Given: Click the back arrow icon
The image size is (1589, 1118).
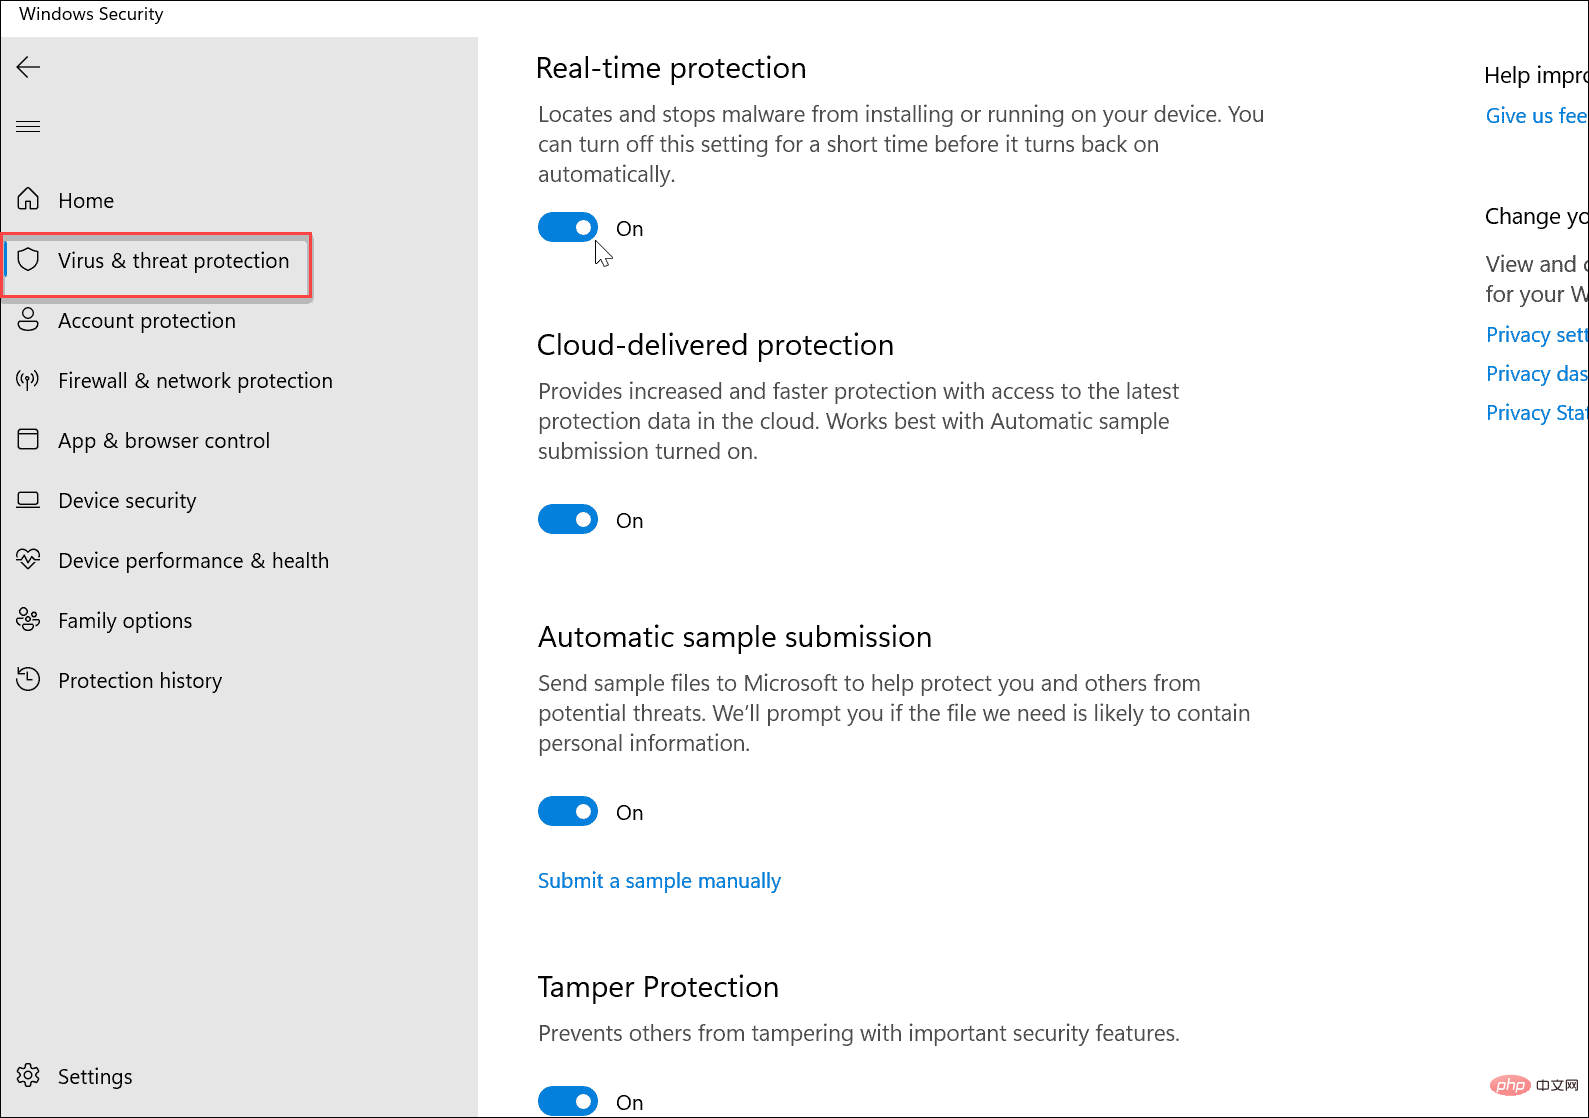Looking at the screenshot, I should [x=28, y=67].
